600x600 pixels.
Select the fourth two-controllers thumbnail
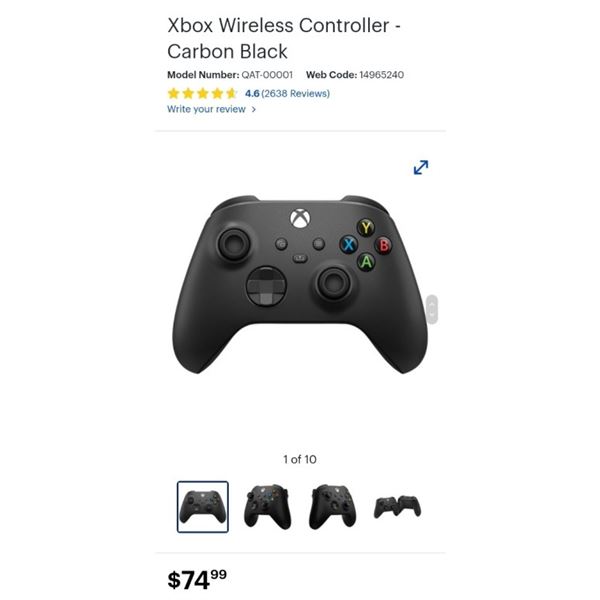click(x=397, y=507)
